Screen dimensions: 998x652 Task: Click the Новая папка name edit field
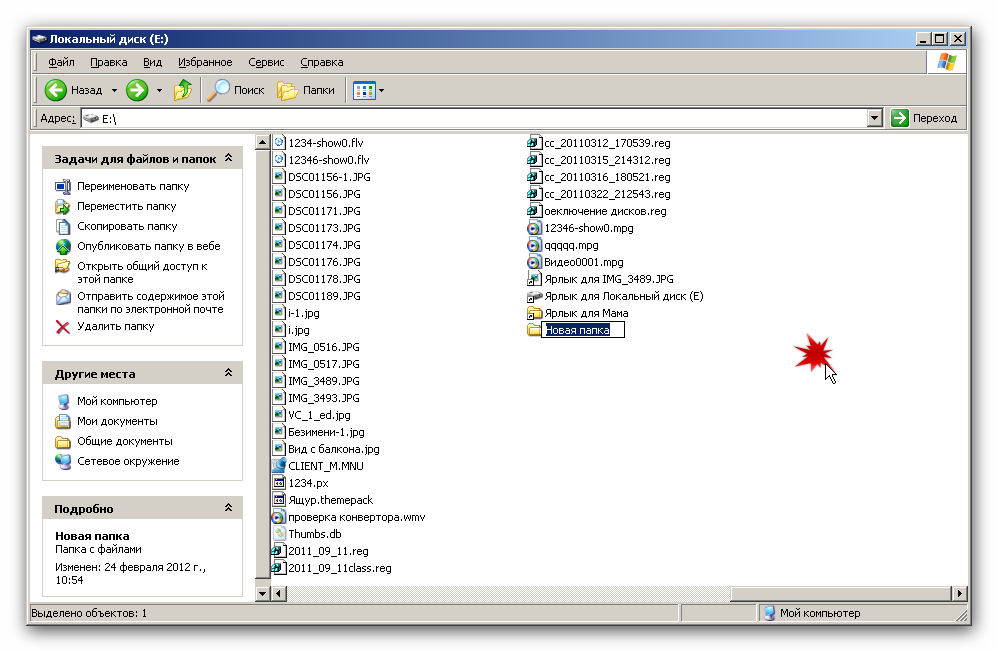click(583, 330)
